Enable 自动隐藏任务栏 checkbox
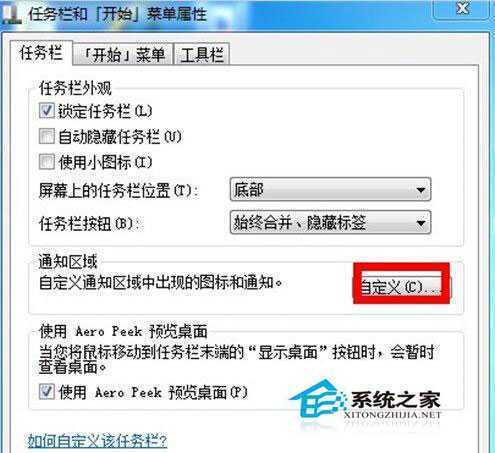The width and height of the screenshot is (495, 453). click(46, 136)
